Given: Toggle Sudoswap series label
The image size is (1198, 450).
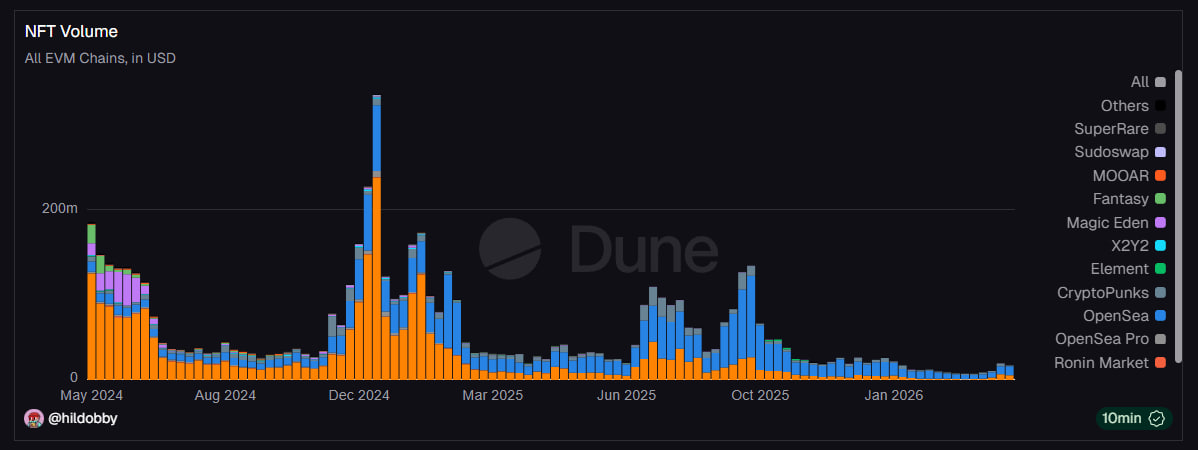Looking at the screenshot, I should (1111, 152).
